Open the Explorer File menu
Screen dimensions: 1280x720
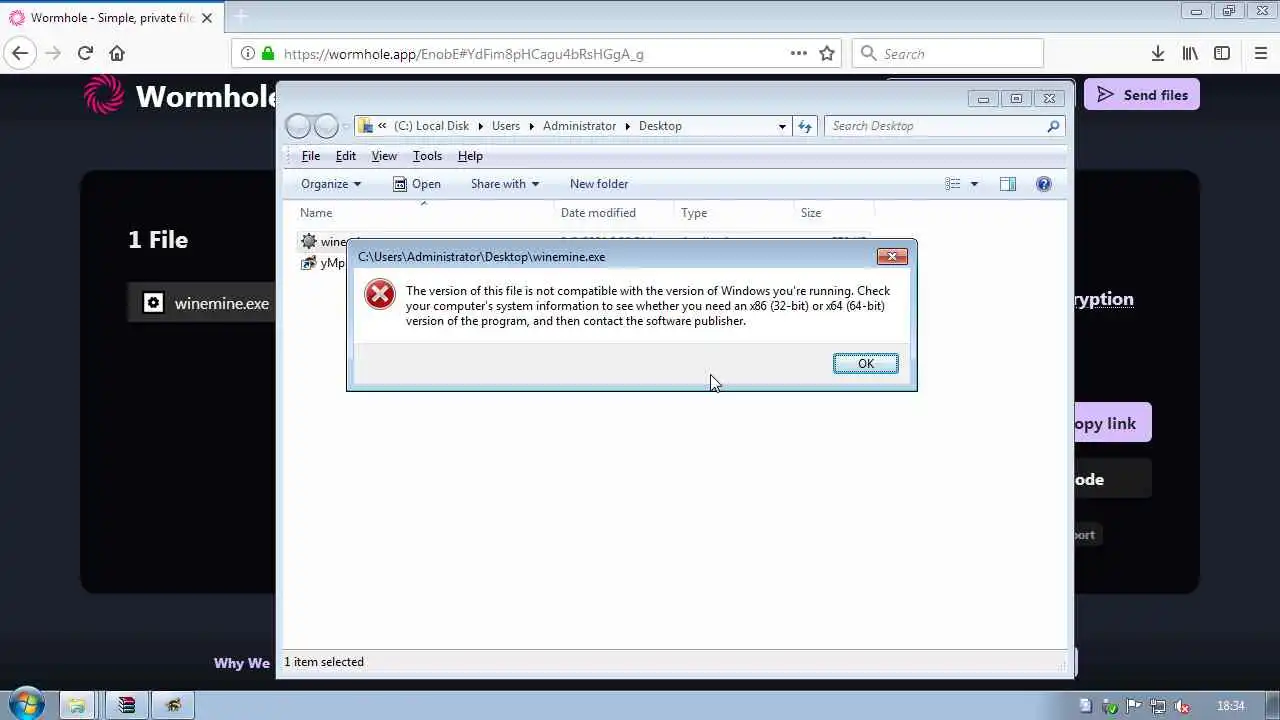[x=311, y=156]
